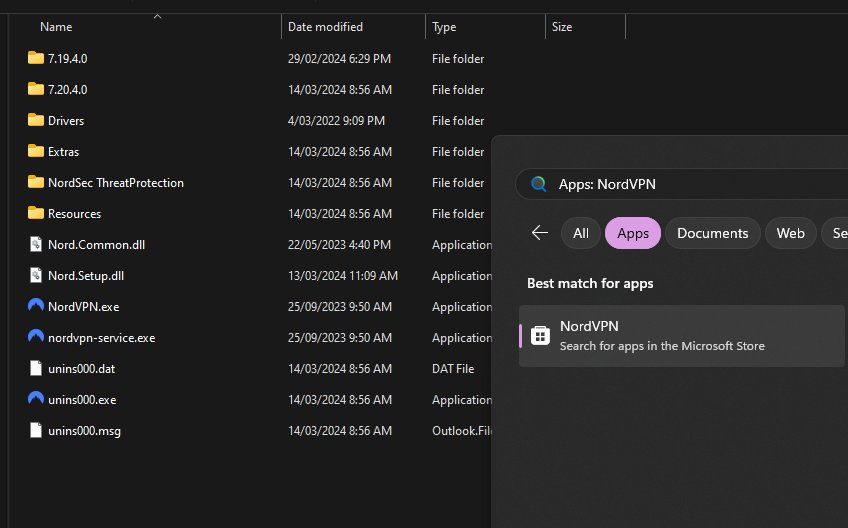Click the Nord.Common.dll file icon
The height and width of the screenshot is (528, 848).
coord(36,244)
